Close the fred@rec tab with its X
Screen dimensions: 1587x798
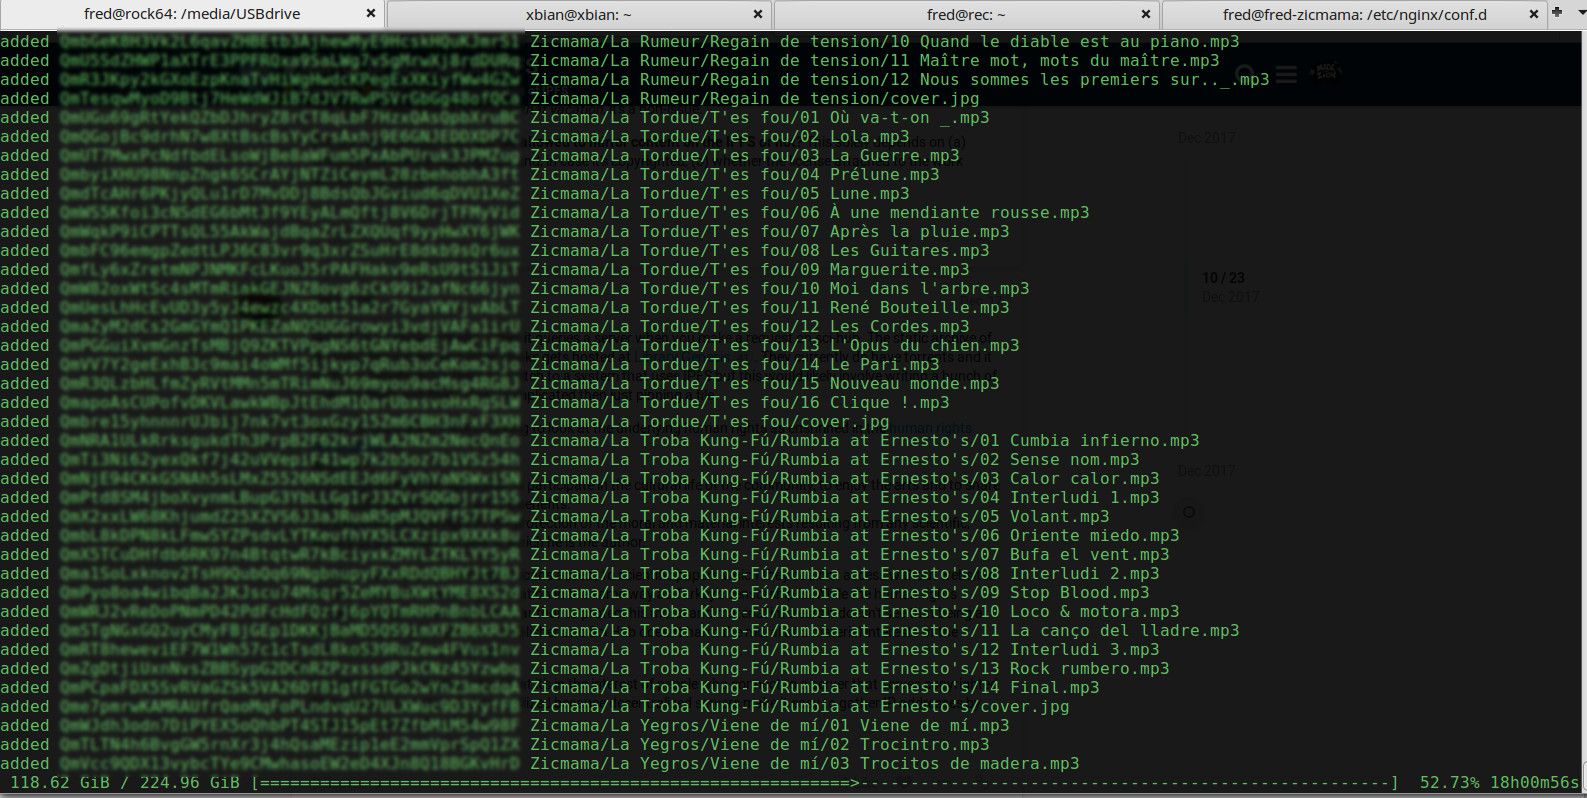click(1144, 14)
